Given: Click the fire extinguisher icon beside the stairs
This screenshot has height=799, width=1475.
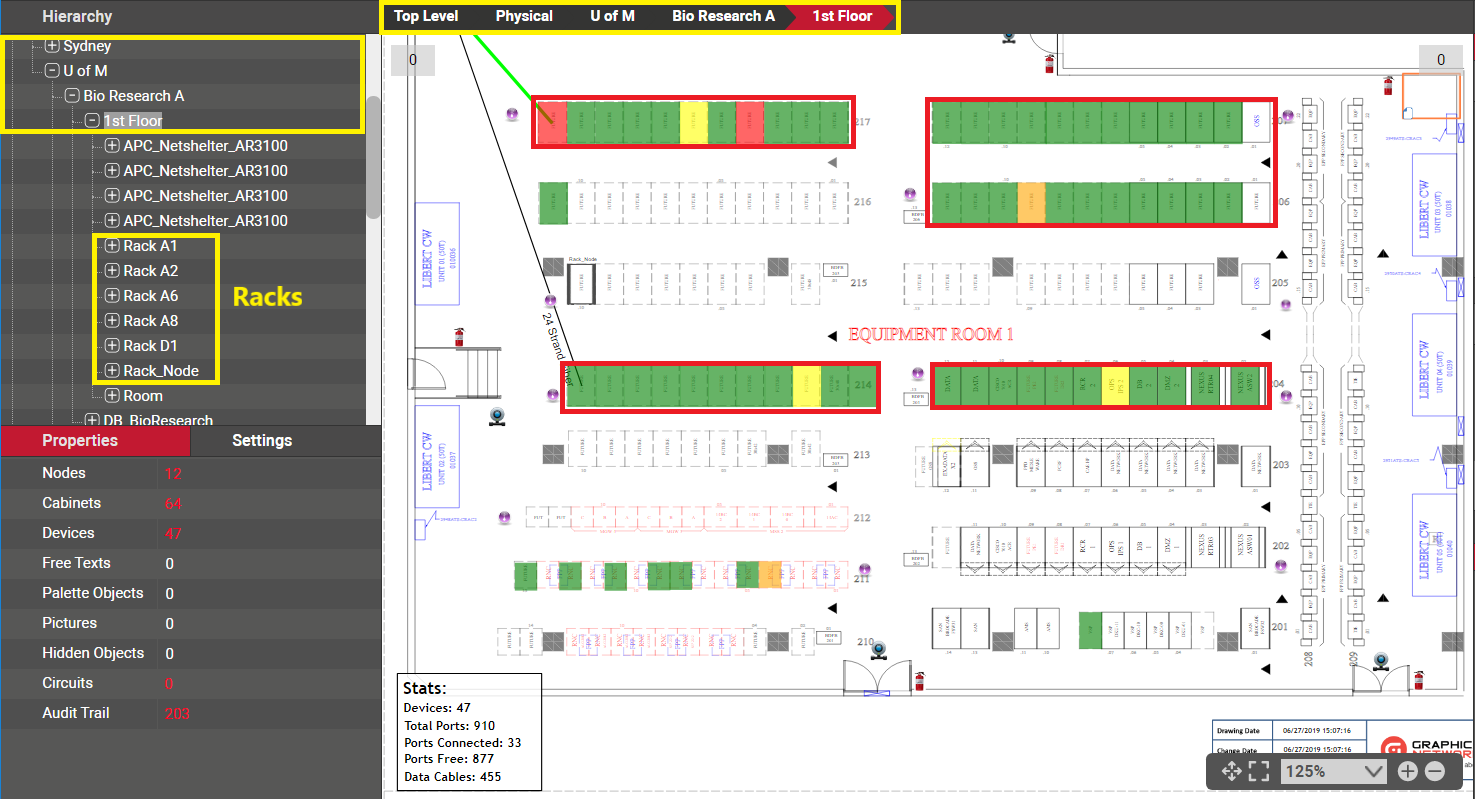Looking at the screenshot, I should (x=459, y=336).
